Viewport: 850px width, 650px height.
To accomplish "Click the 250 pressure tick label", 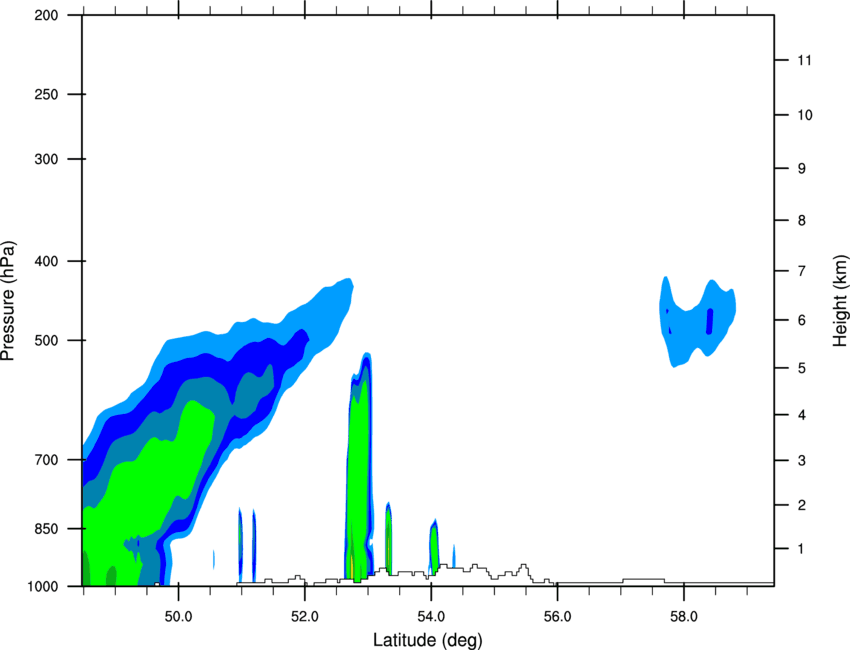I will [46, 94].
